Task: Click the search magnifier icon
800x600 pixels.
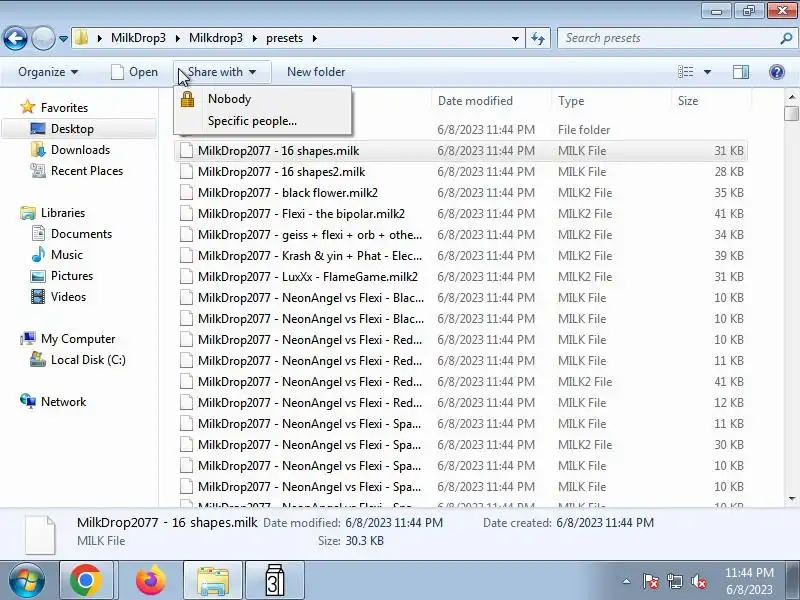Action: (787, 38)
